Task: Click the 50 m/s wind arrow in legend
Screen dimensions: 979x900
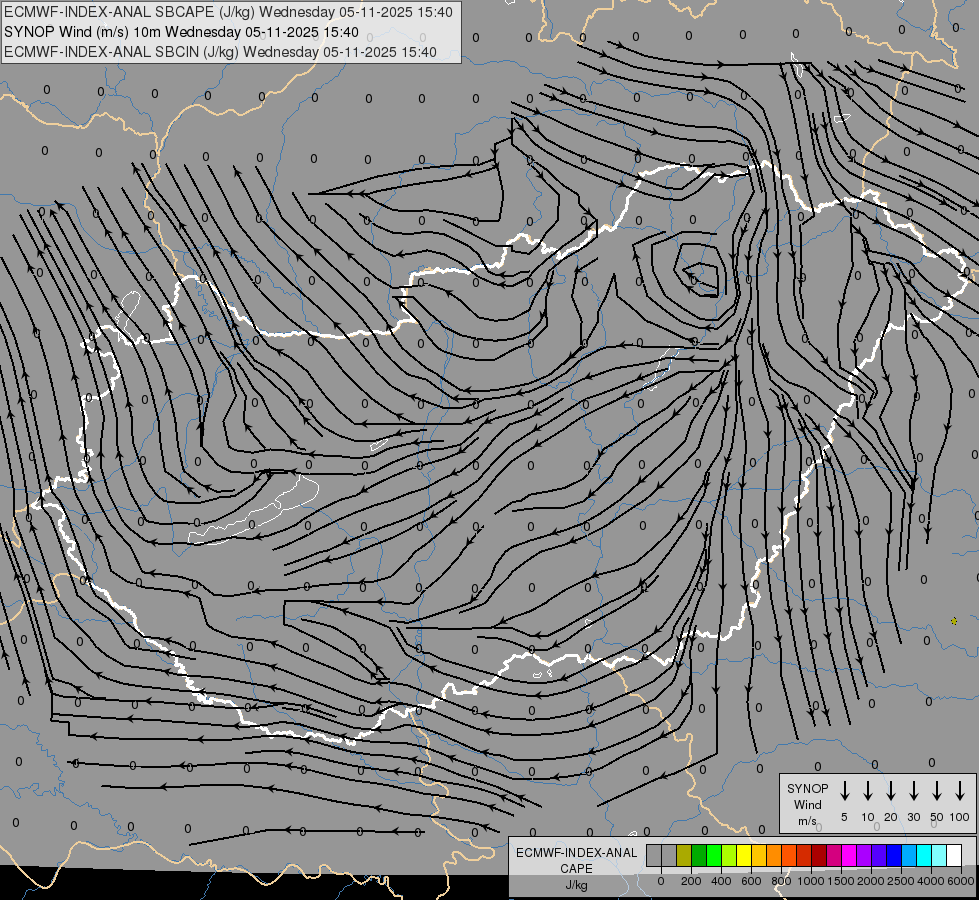Action: 937,791
